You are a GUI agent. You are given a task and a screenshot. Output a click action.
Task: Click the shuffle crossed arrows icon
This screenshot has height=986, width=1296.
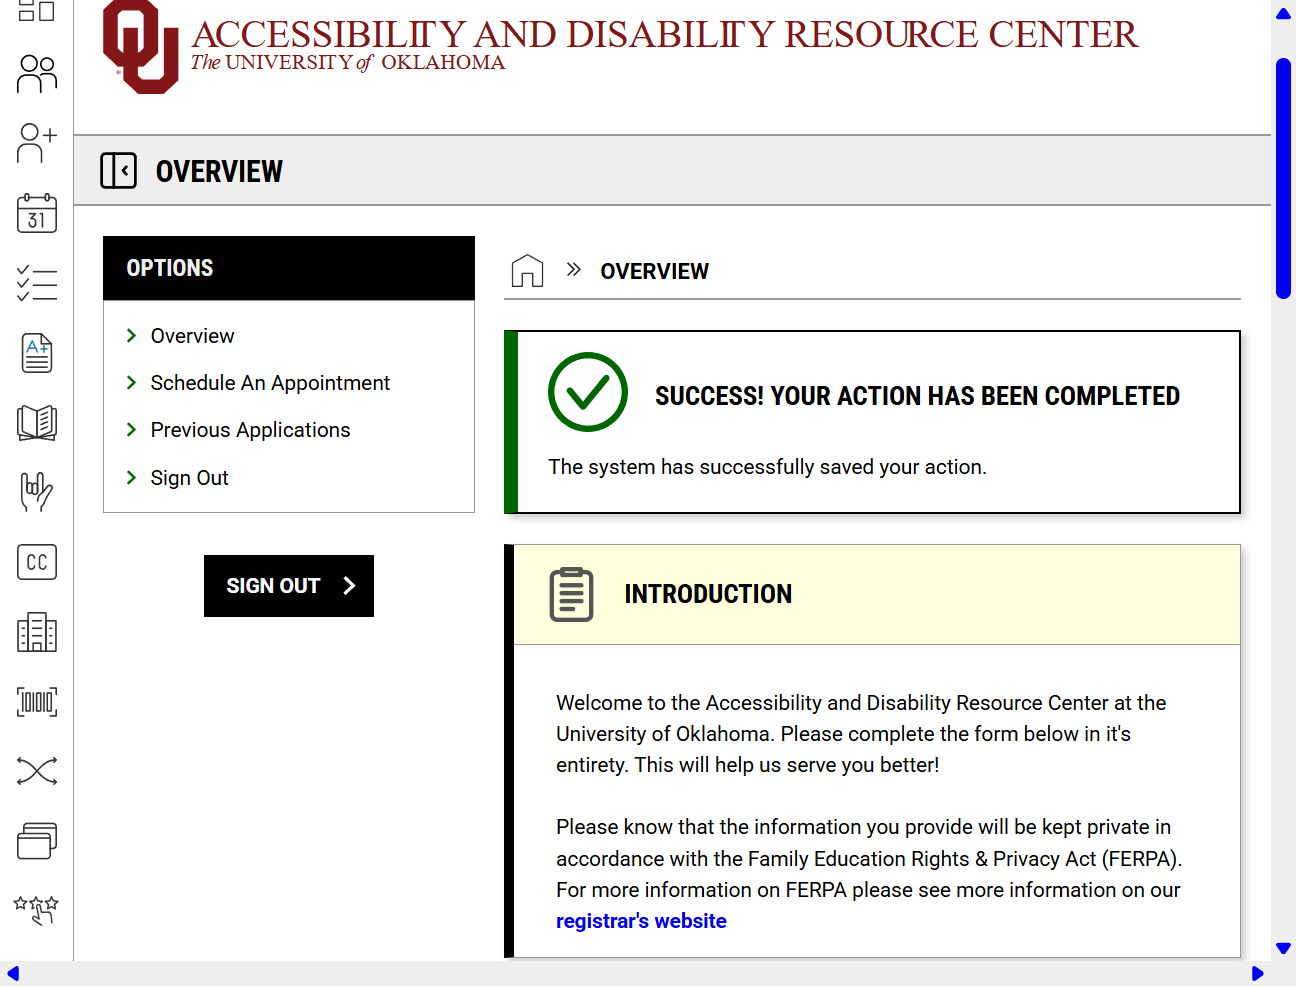tap(37, 771)
